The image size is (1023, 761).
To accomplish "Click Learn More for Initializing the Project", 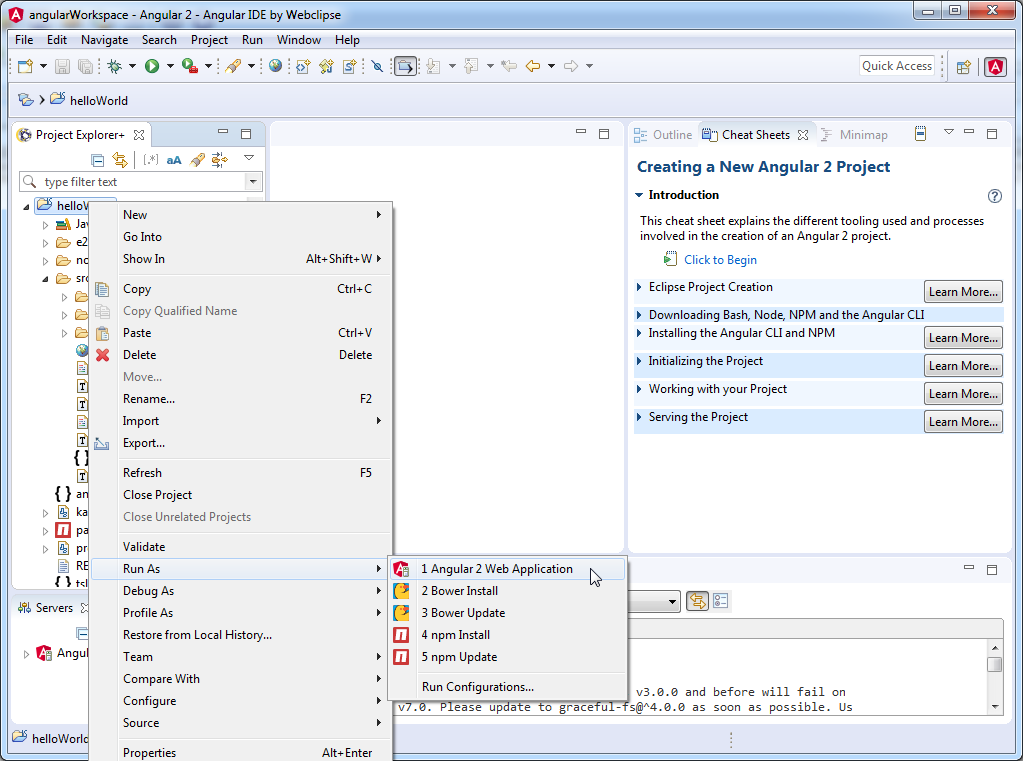I will [x=963, y=365].
